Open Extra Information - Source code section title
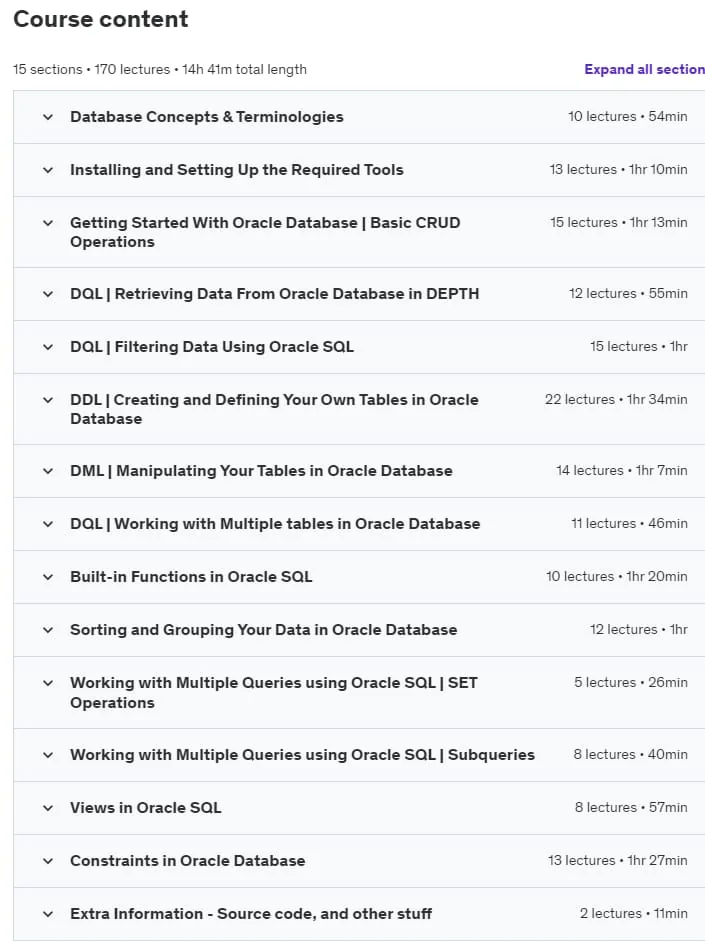 click(251, 913)
